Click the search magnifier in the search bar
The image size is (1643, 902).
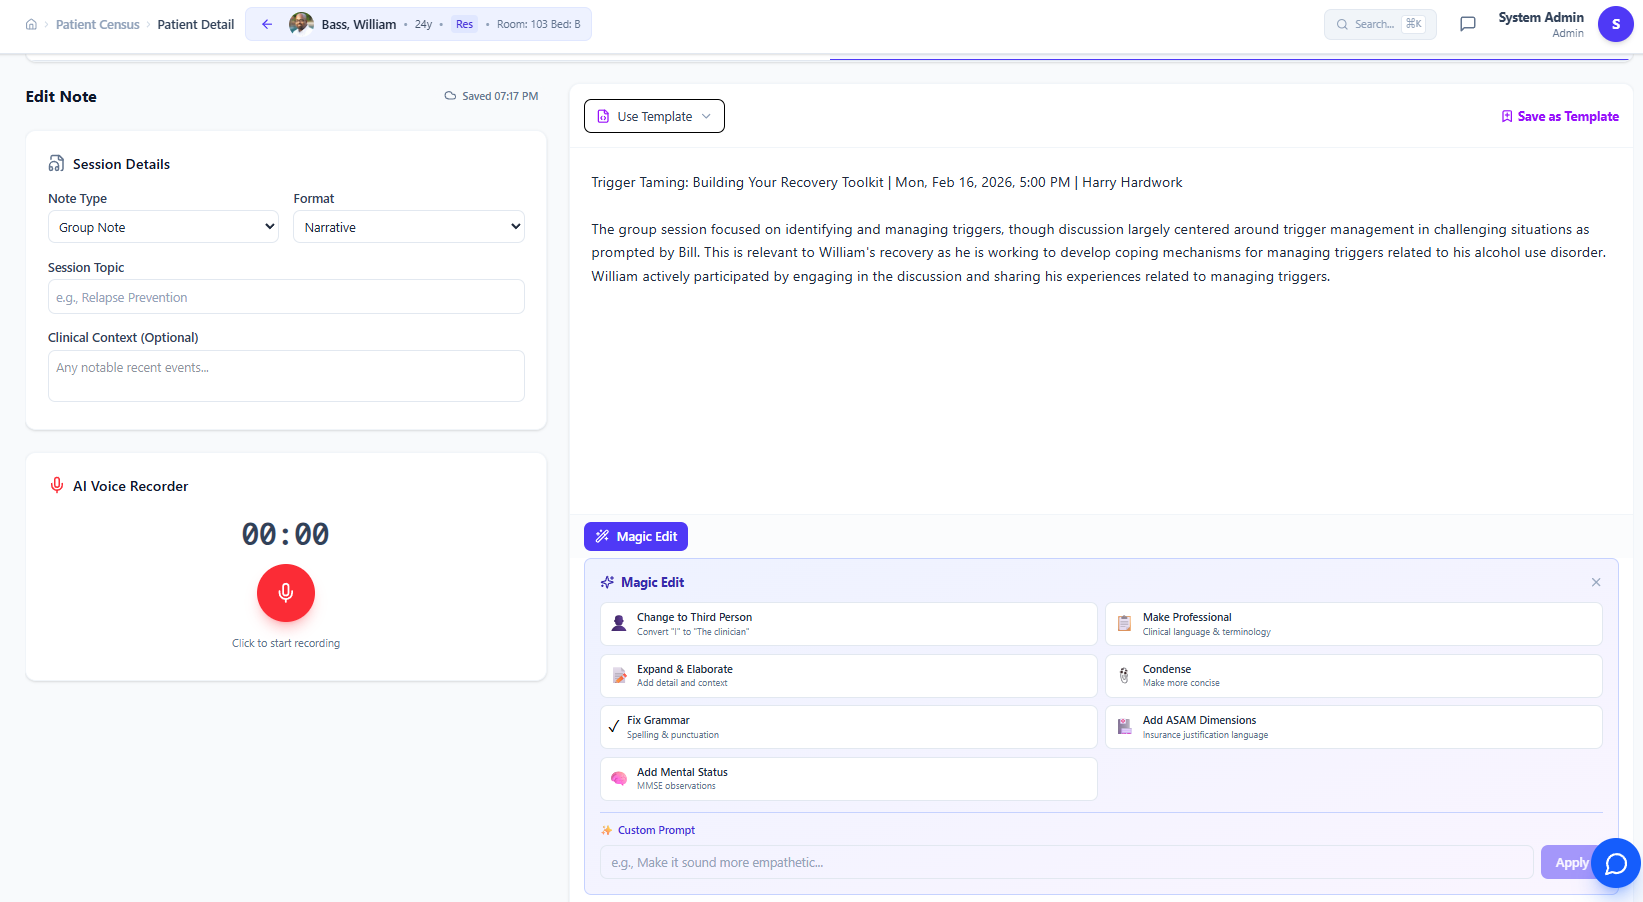(x=1342, y=23)
